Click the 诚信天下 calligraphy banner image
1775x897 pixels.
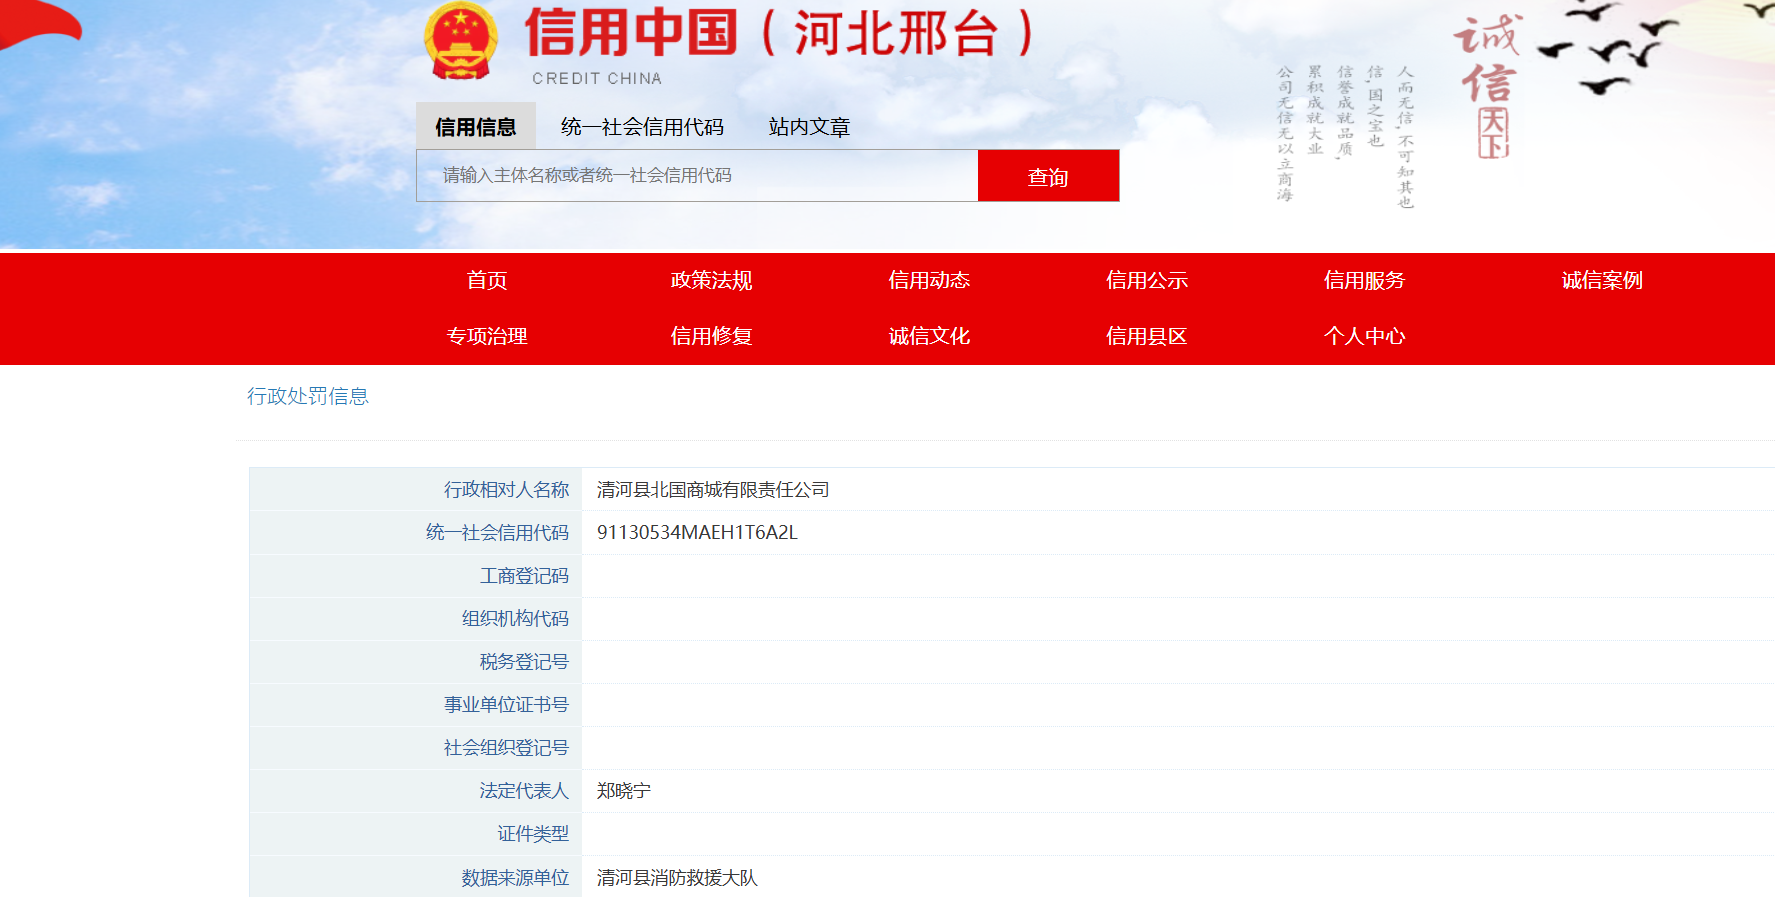[x=1487, y=85]
